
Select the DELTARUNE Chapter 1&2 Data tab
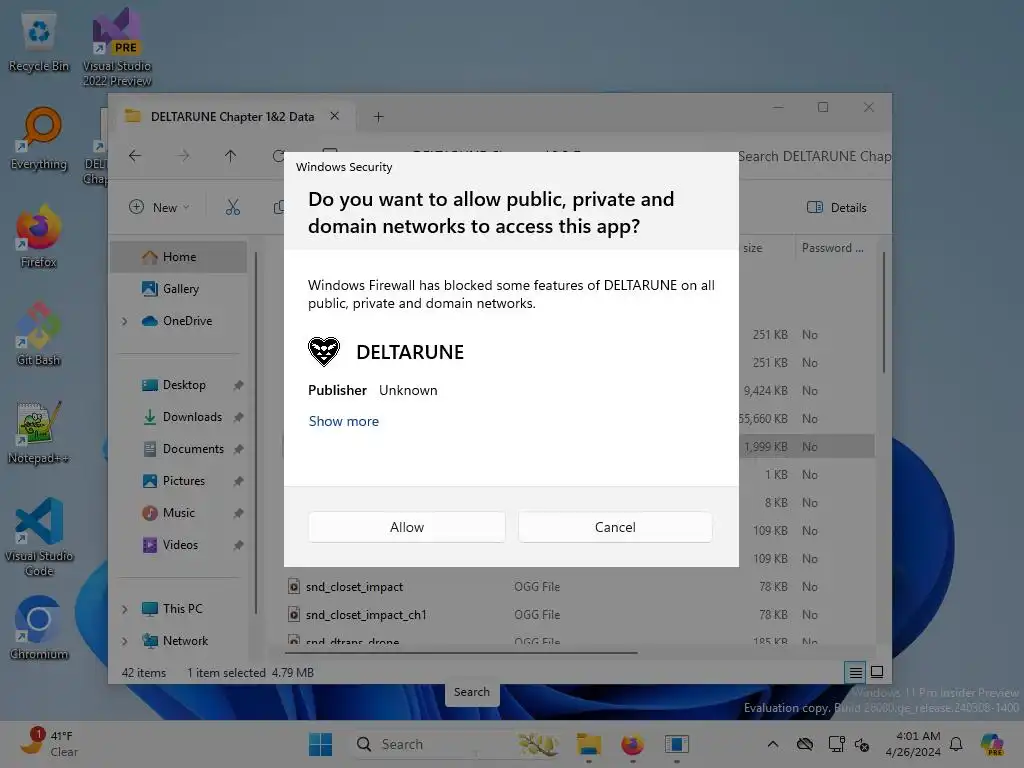(232, 116)
